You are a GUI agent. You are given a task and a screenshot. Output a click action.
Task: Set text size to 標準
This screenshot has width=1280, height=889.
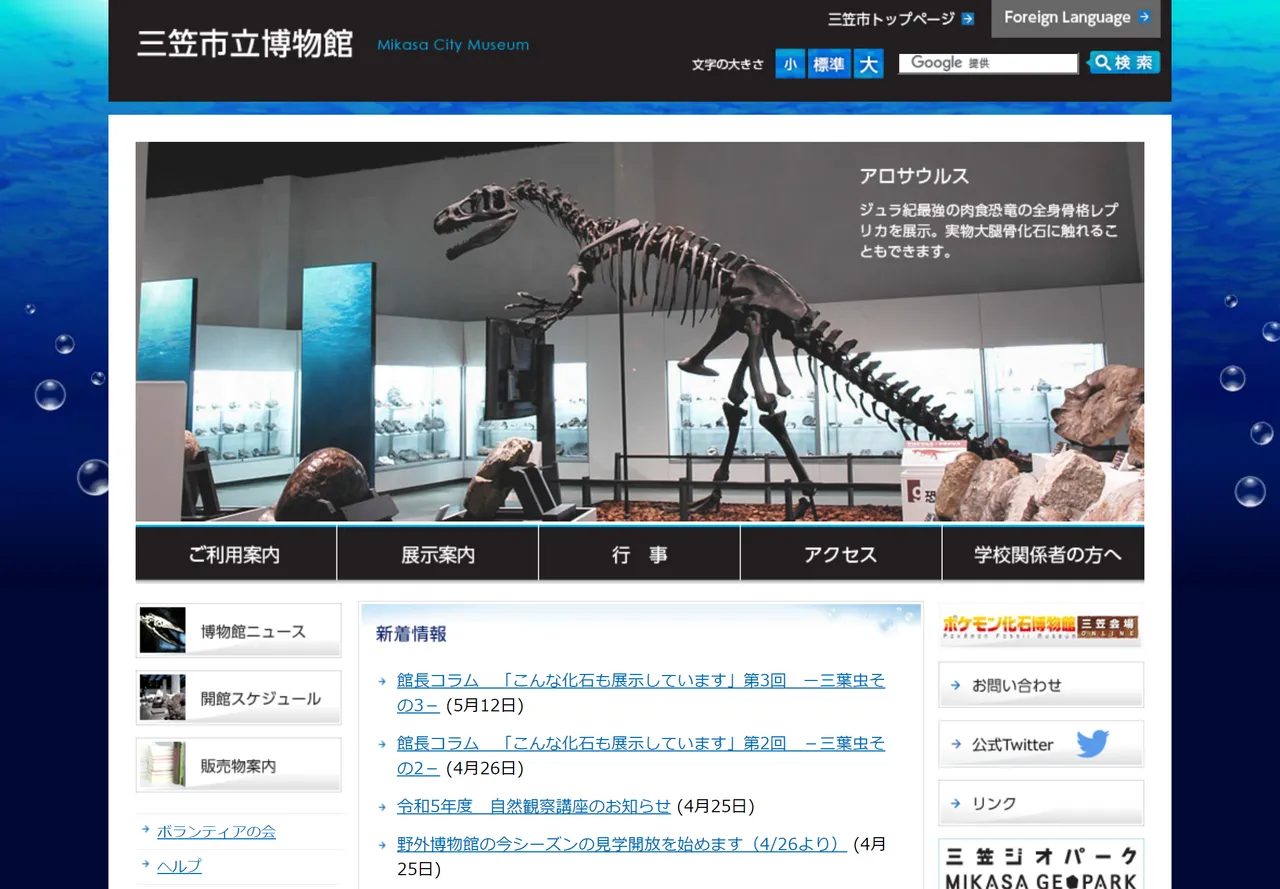(829, 64)
